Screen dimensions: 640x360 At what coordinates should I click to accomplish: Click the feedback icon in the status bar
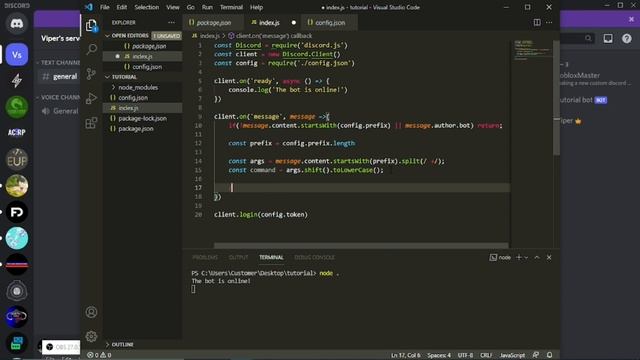click(x=536, y=355)
